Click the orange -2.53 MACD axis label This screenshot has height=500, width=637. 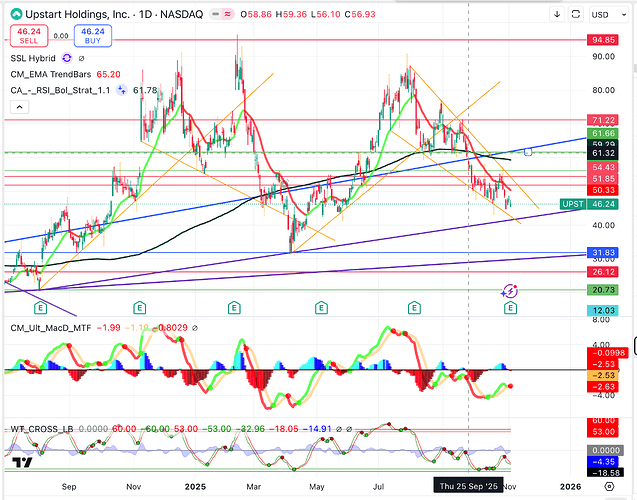click(603, 375)
